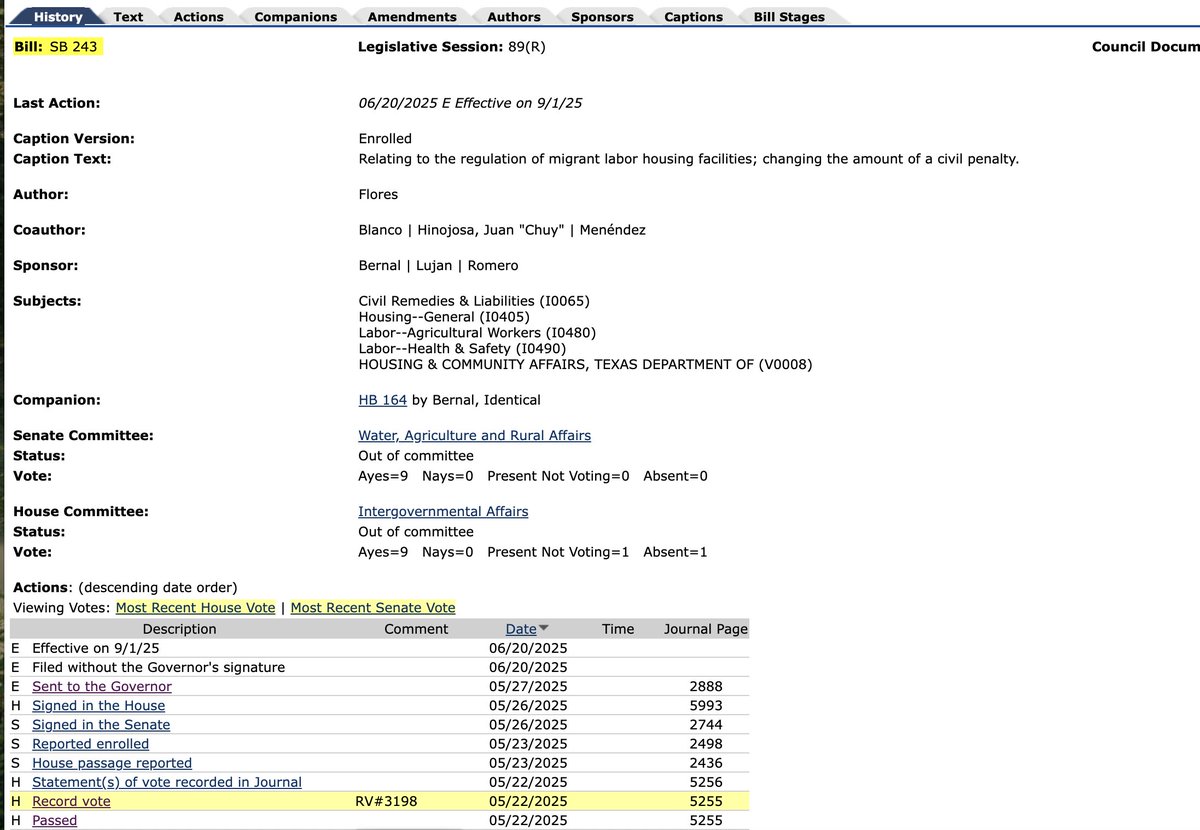Screen dimensions: 1200x830
Task: Open the Record vote link
Action: (x=71, y=802)
